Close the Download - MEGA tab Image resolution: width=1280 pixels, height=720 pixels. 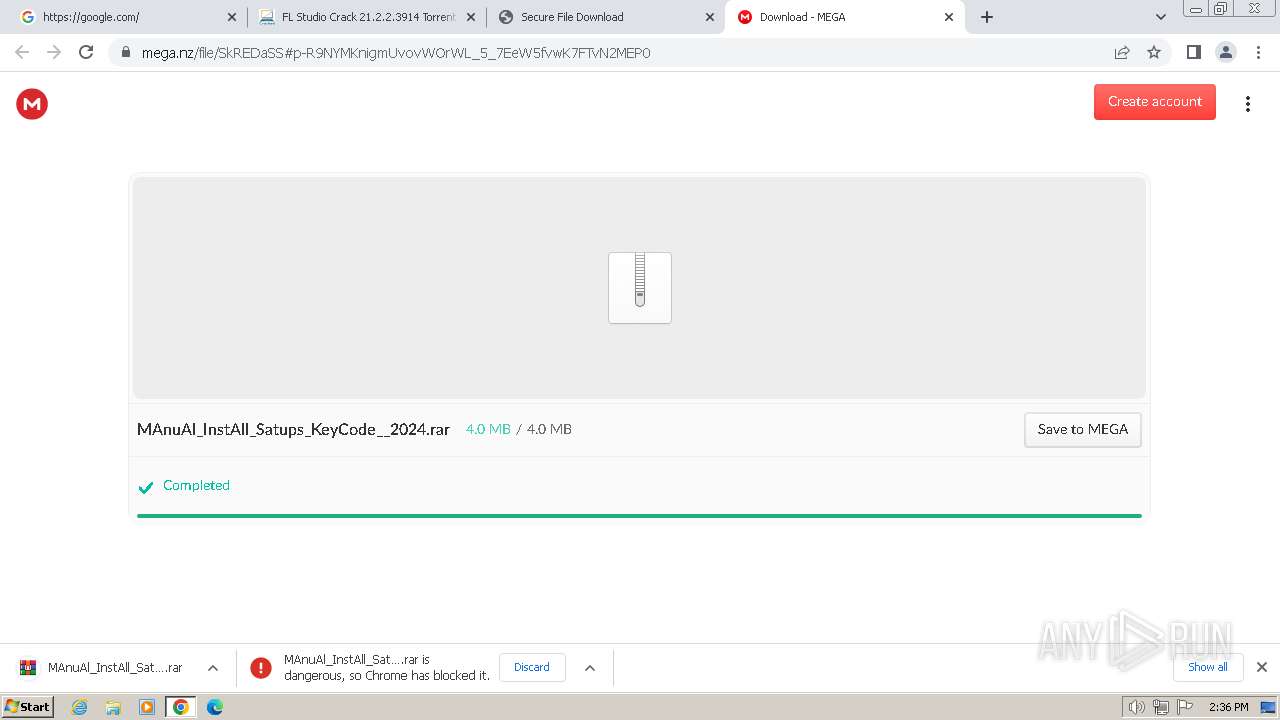pos(949,17)
